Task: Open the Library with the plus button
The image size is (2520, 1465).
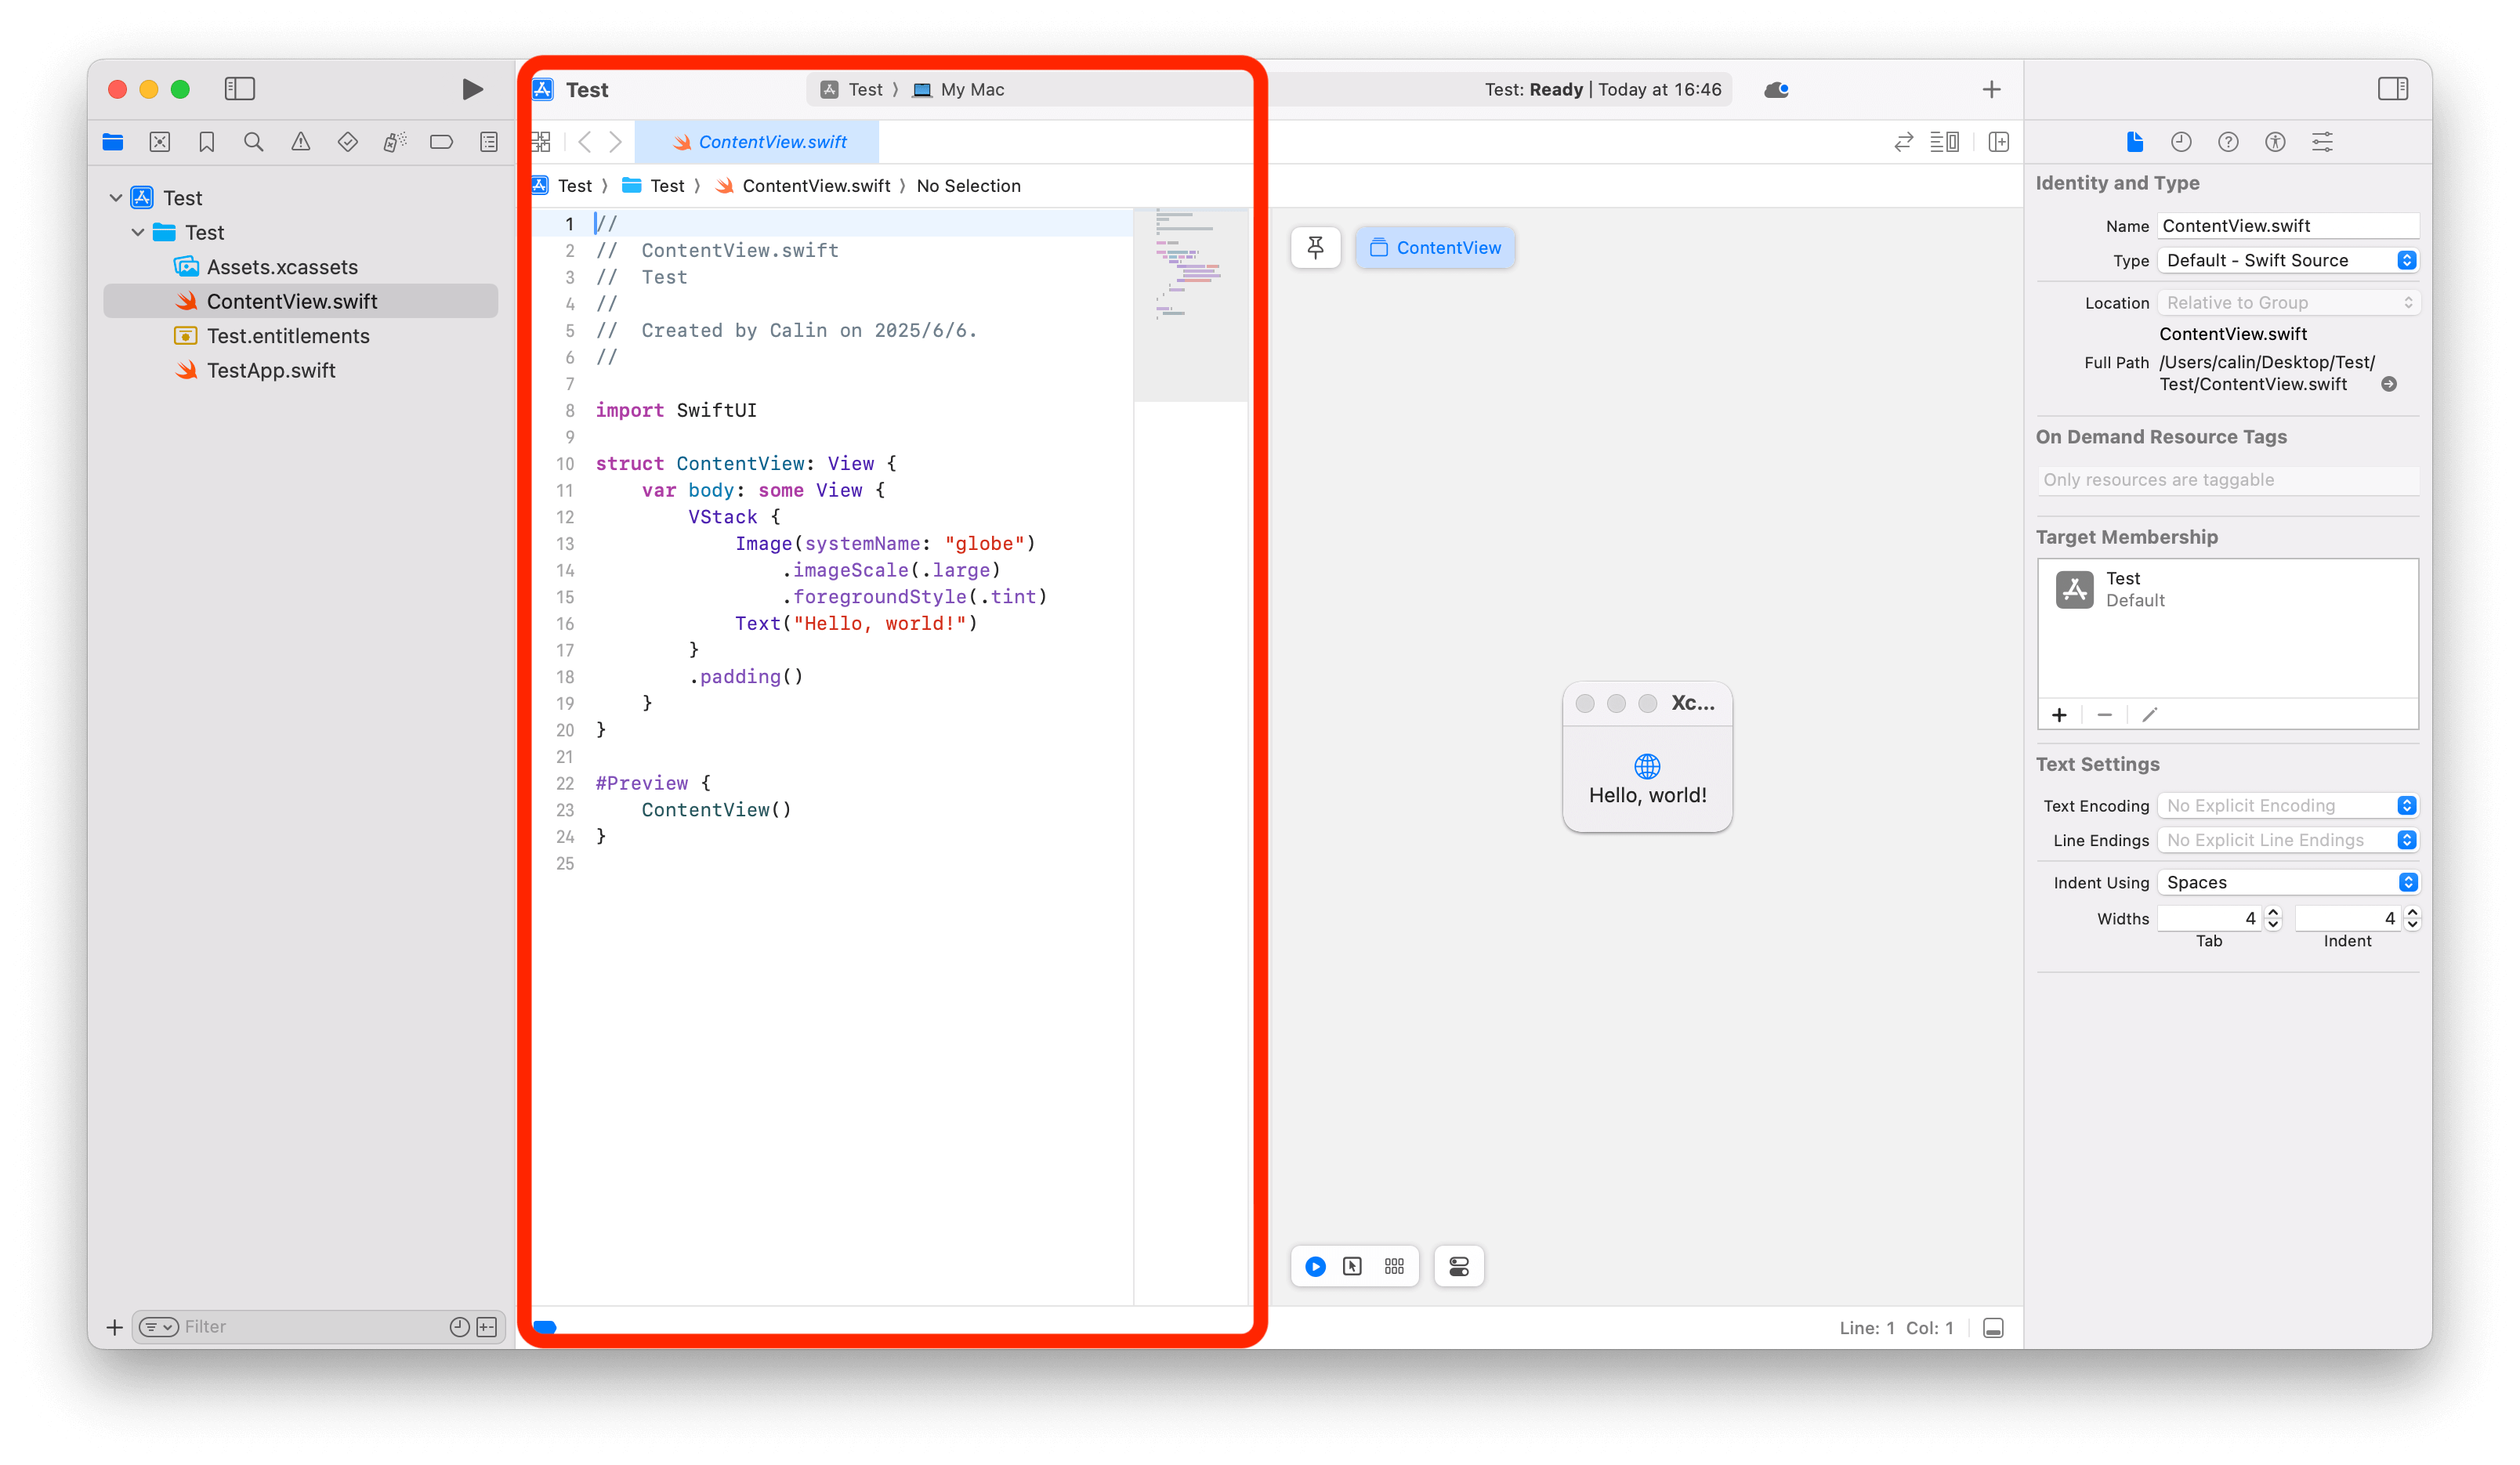Action: click(x=1992, y=90)
